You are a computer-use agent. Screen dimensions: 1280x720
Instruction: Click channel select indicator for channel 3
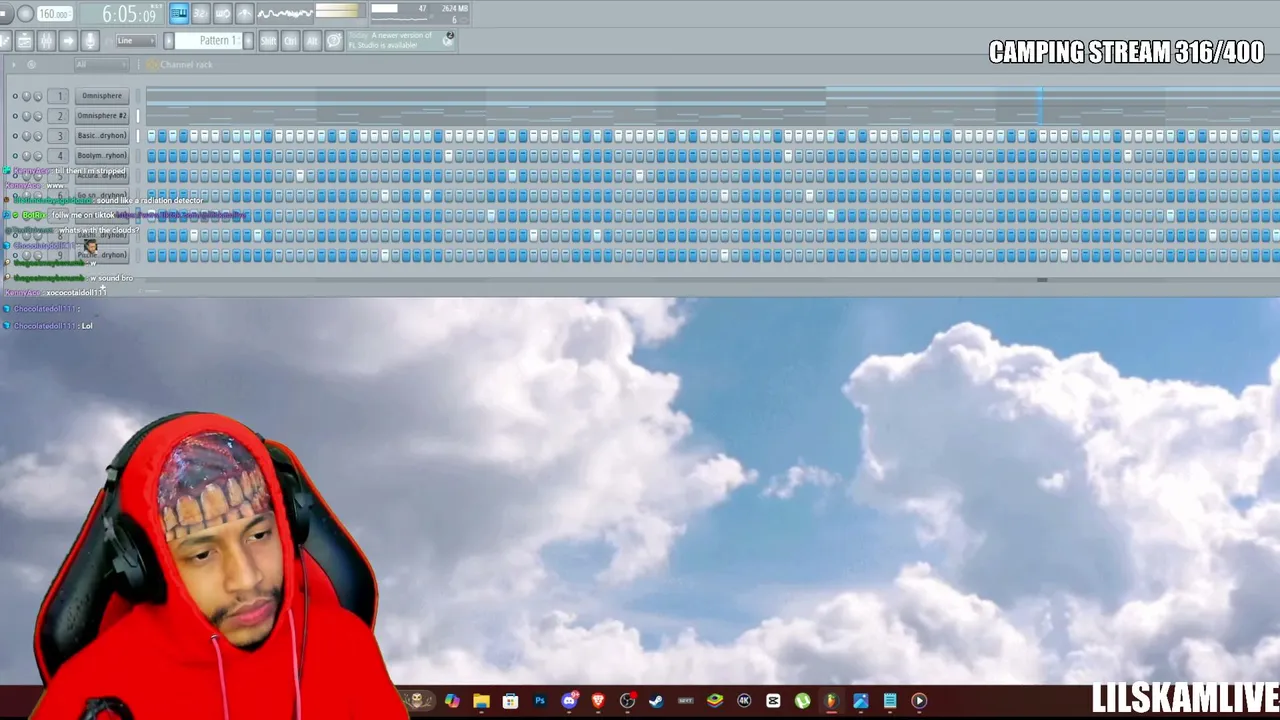pyautogui.click(x=137, y=136)
